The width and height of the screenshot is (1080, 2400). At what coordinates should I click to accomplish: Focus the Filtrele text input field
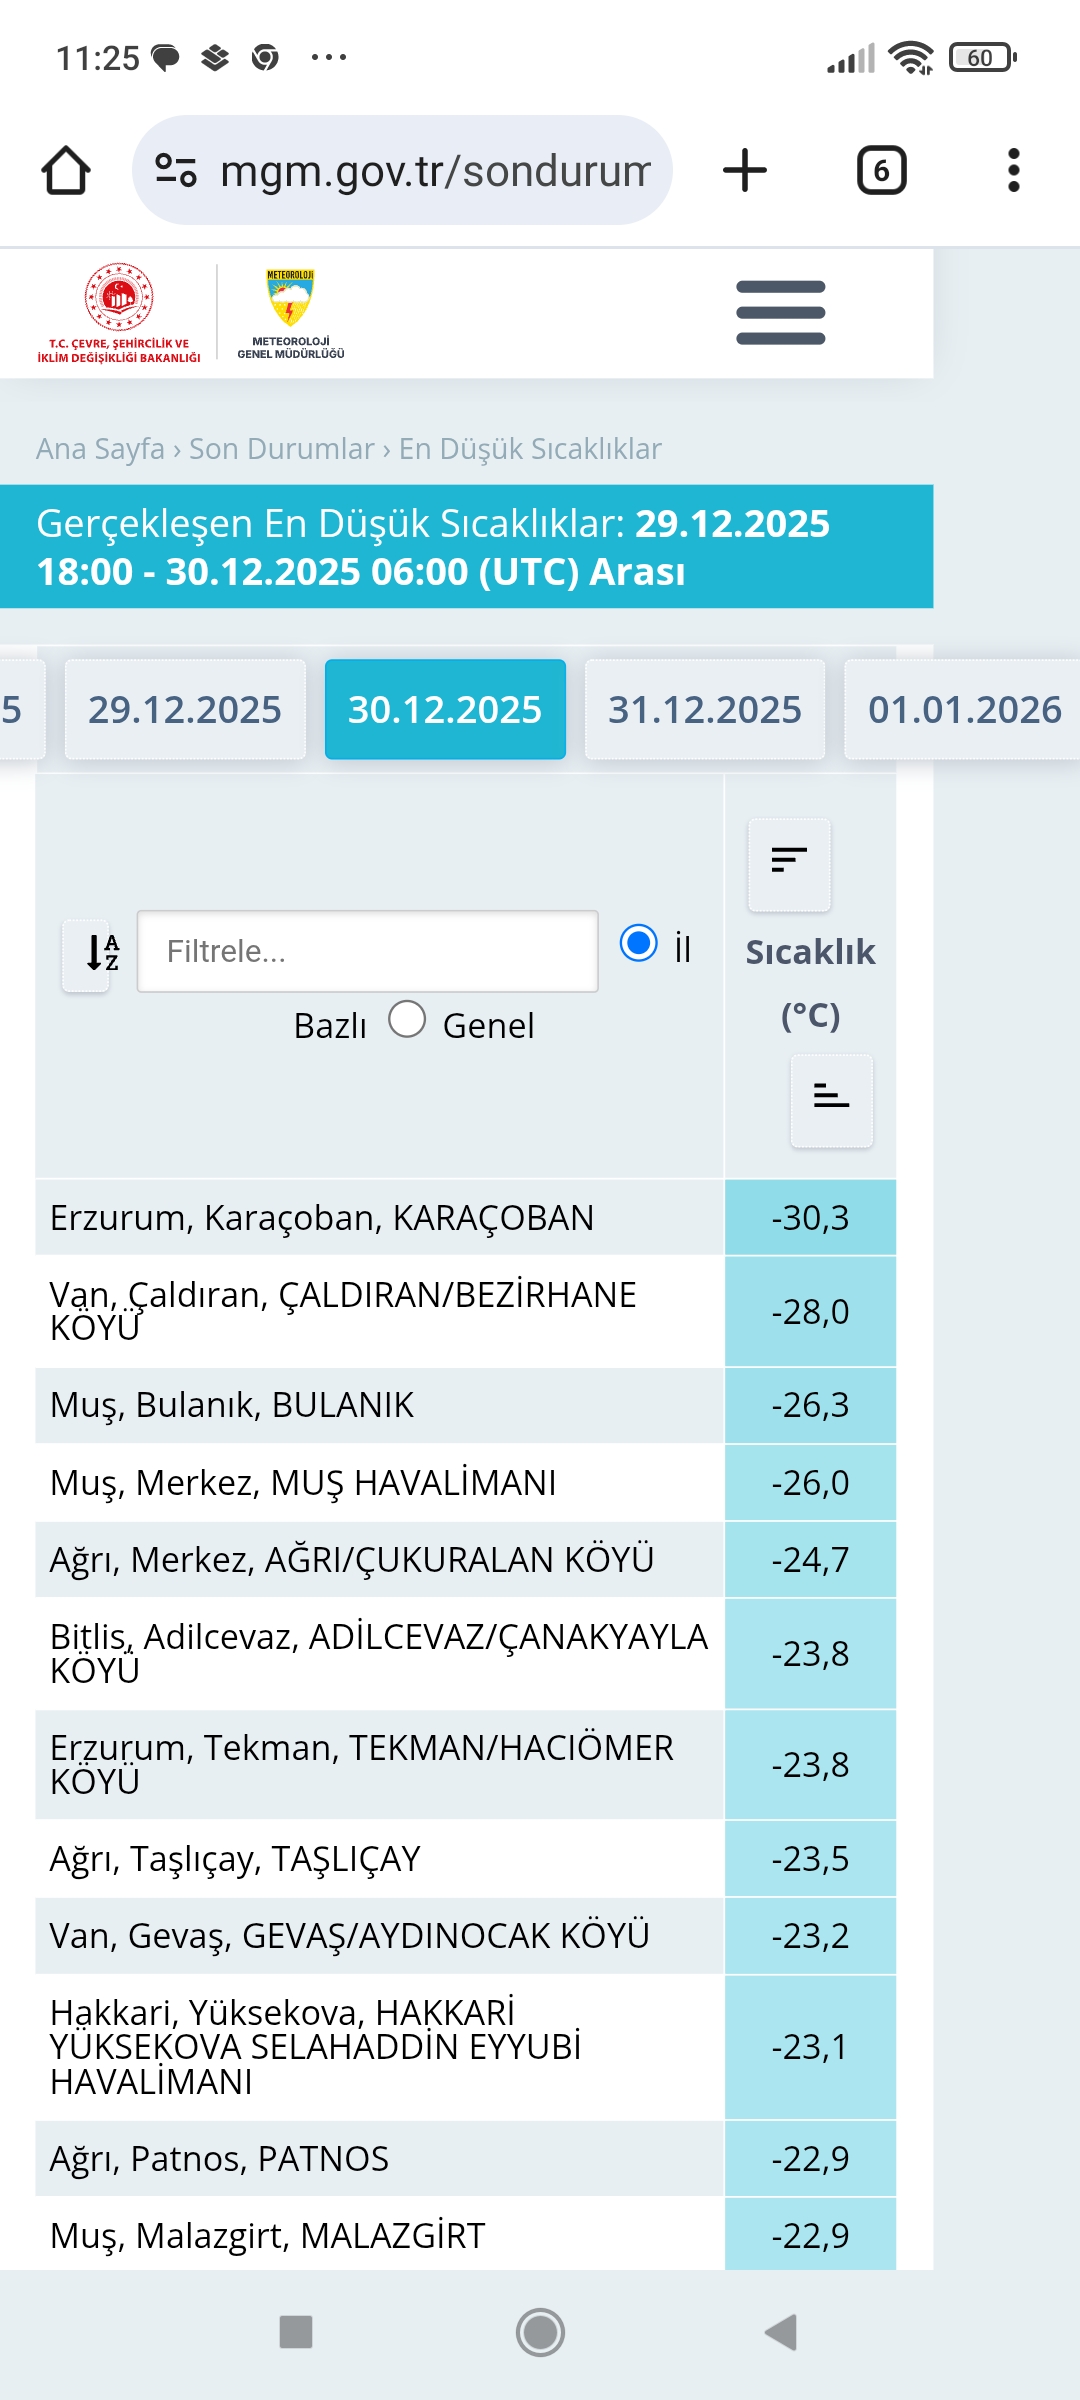point(368,951)
